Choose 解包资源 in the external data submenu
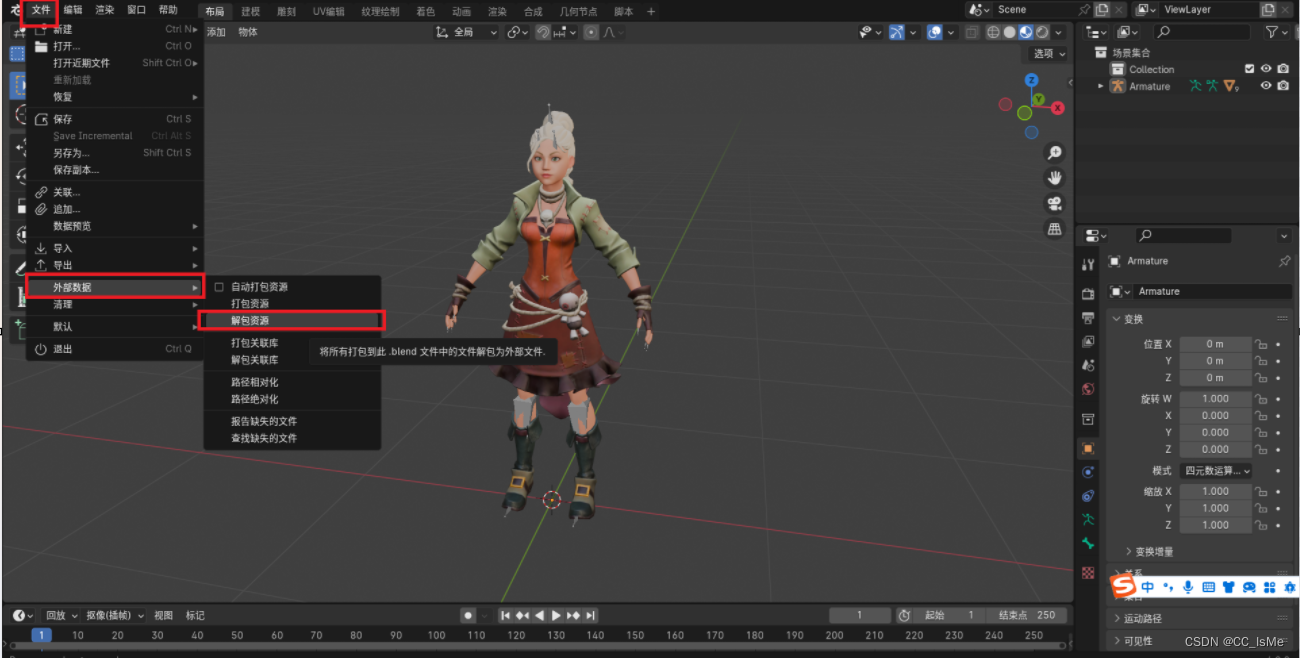 (290, 320)
